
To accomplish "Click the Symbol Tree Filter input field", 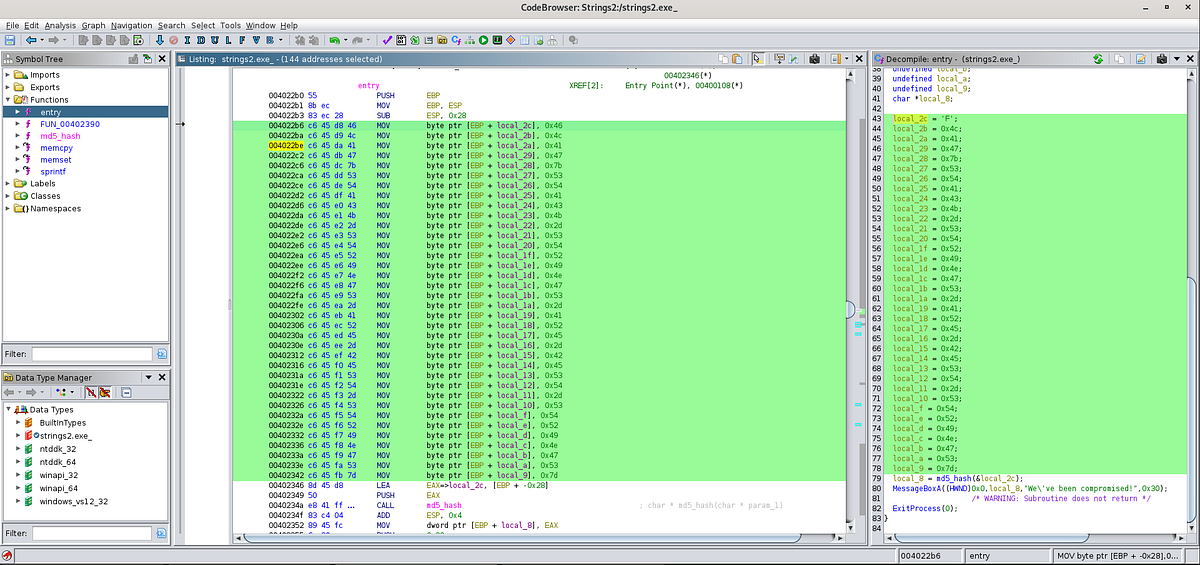I will pyautogui.click(x=92, y=354).
